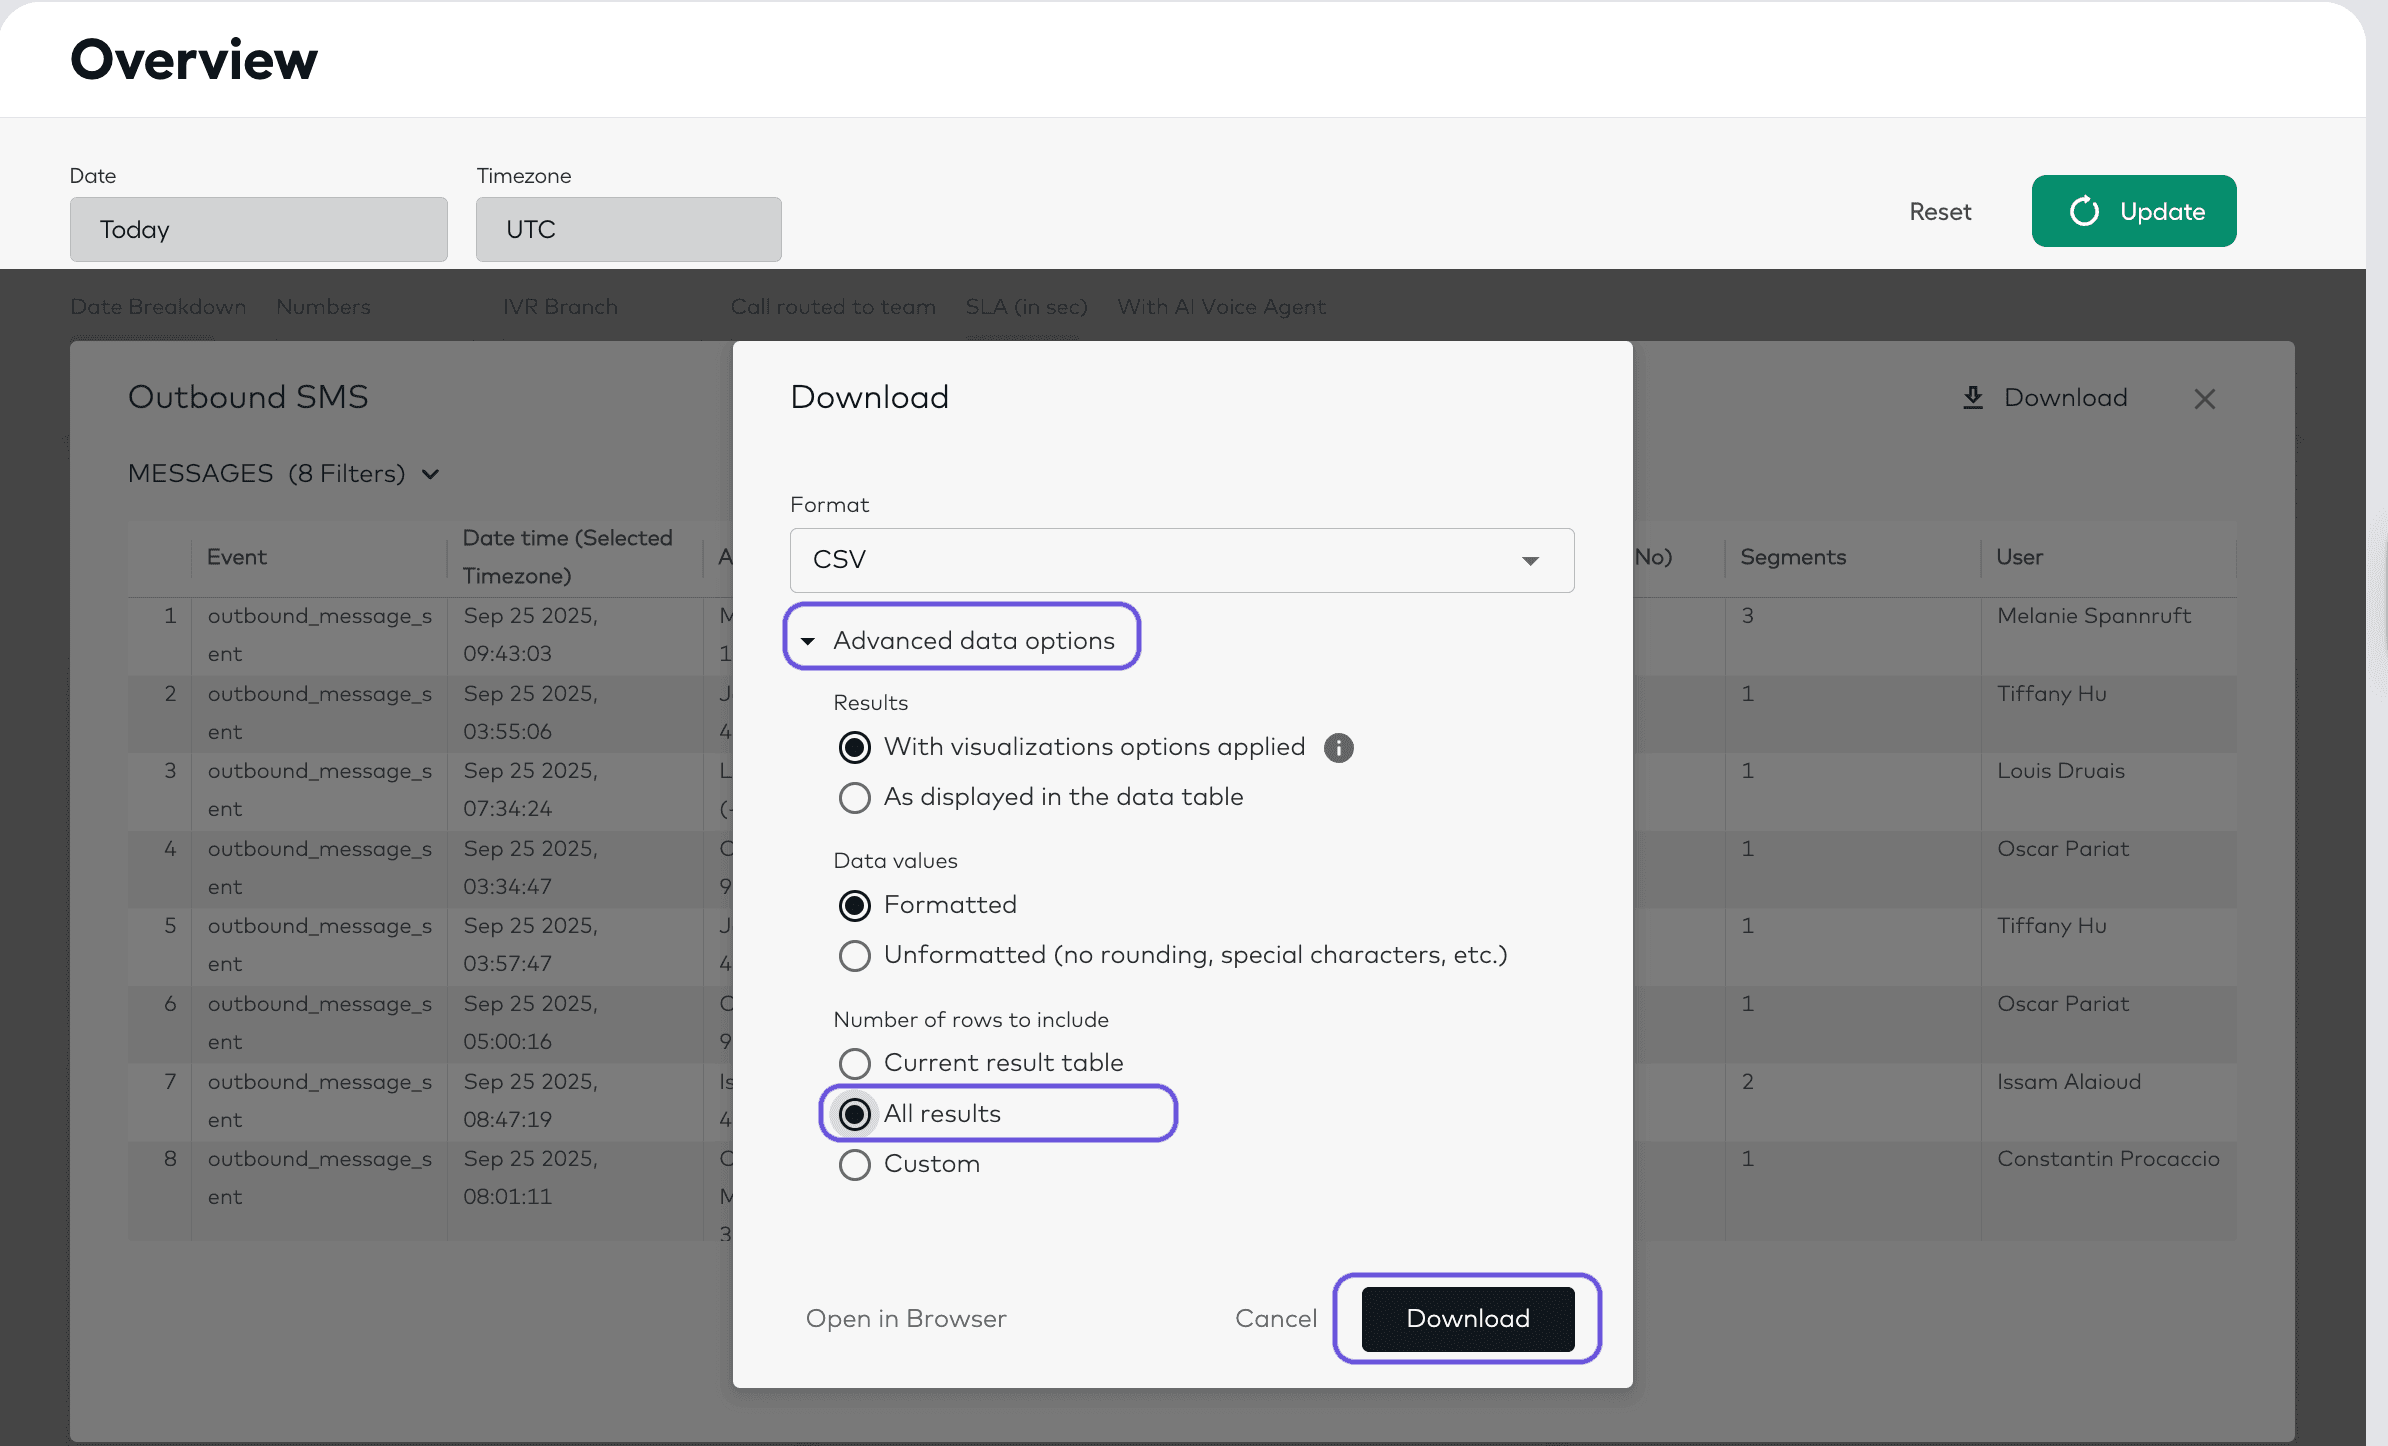Select the Custom rows option
This screenshot has width=2388, height=1446.
855,1165
